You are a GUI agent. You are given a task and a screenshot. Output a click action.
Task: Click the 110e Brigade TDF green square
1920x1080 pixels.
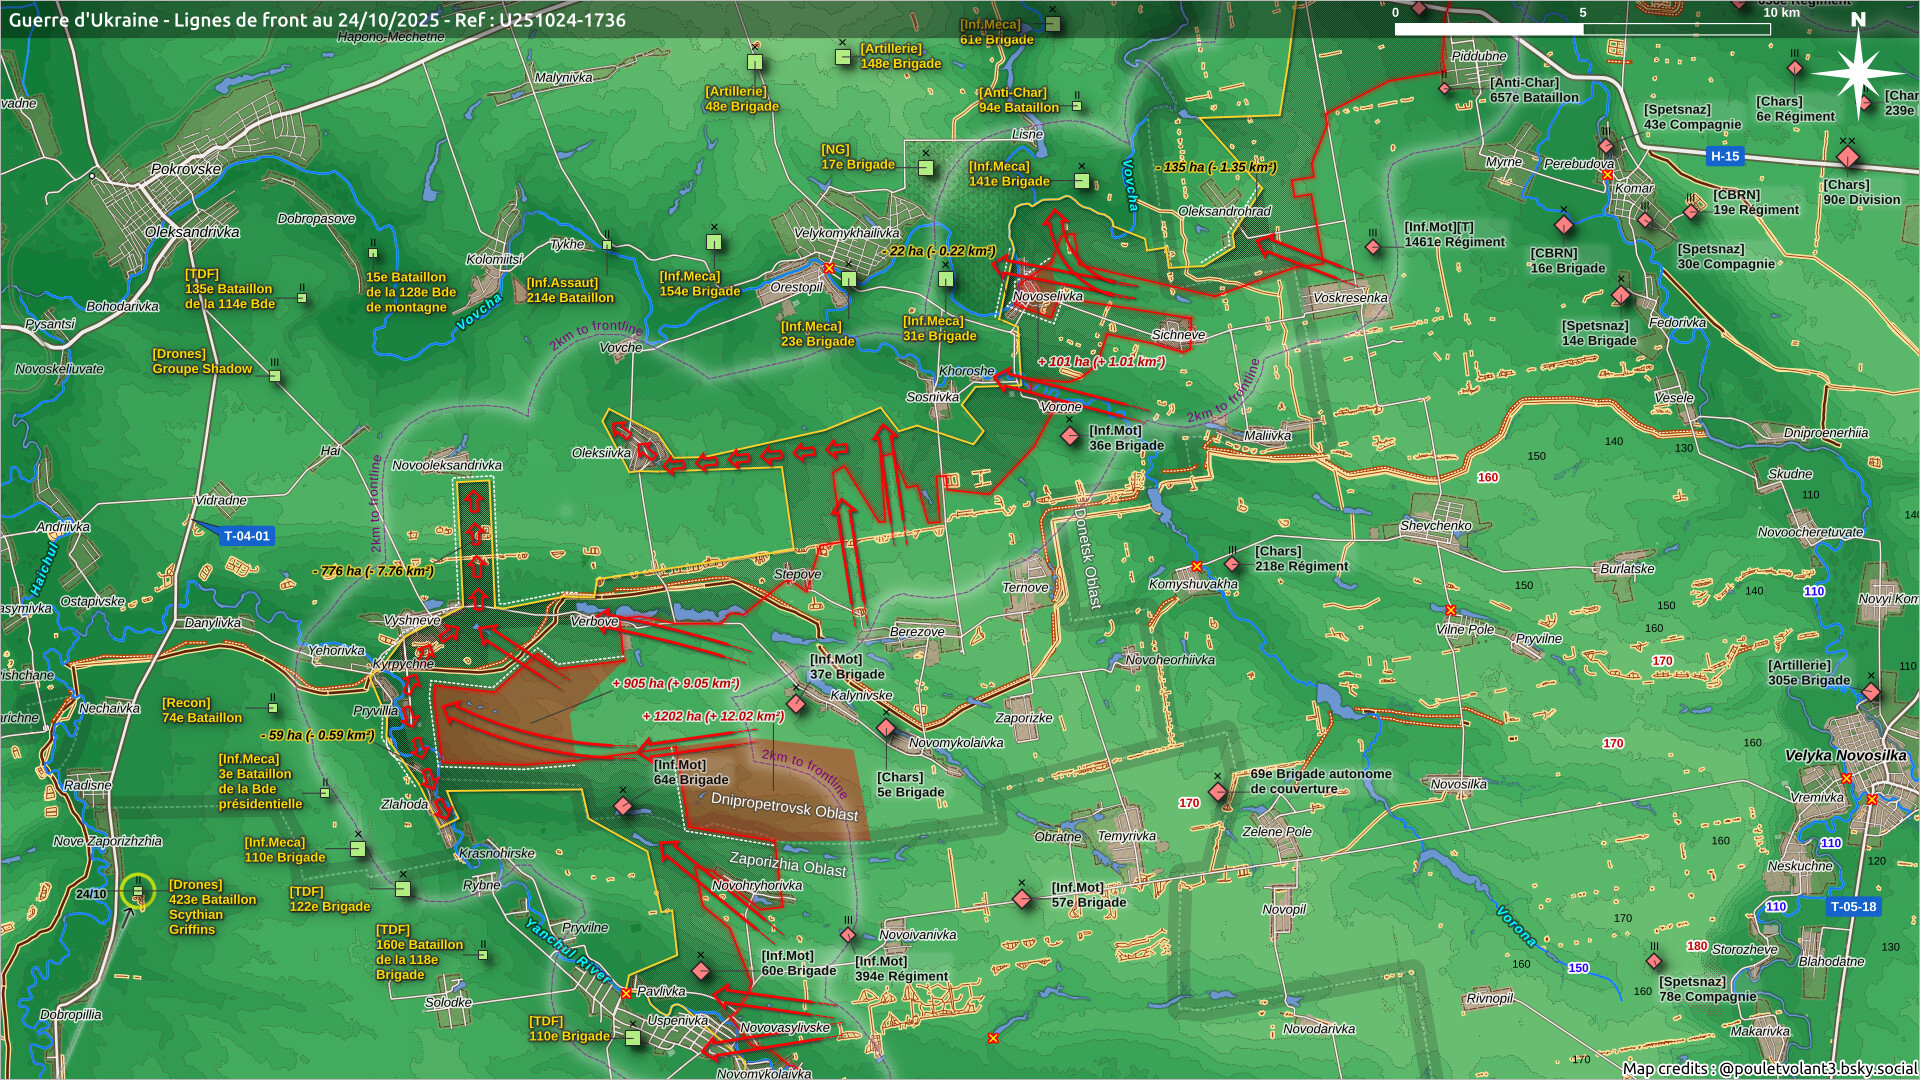click(632, 1038)
